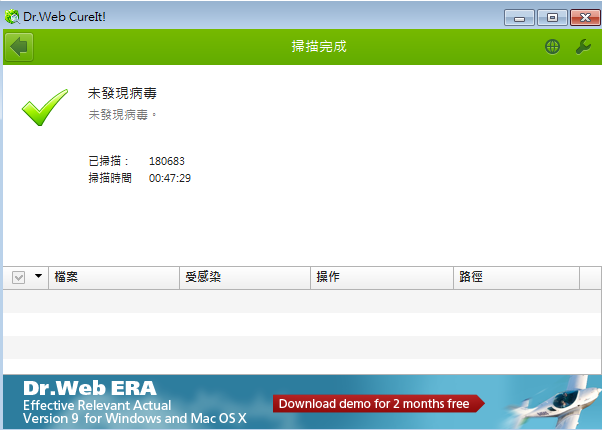The height and width of the screenshot is (435, 602).
Task: Click Version 9 for Windows and Mac OS X text
Action: pos(135,418)
